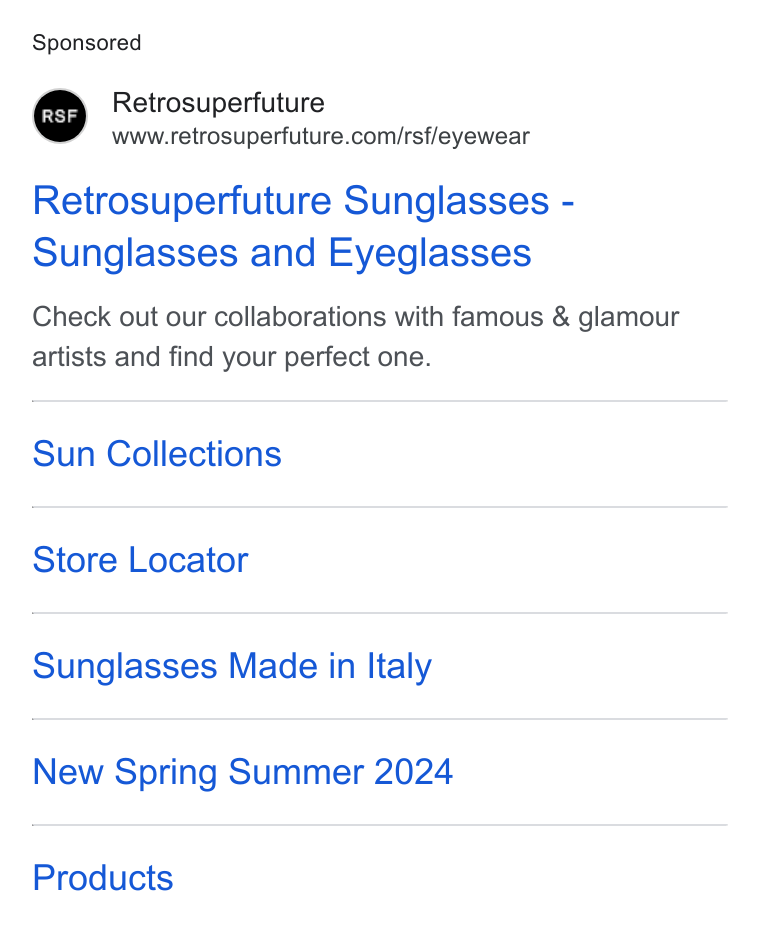Click 'eyewear' at the end of the URL
760x930 pixels.
pyautogui.click(x=485, y=137)
